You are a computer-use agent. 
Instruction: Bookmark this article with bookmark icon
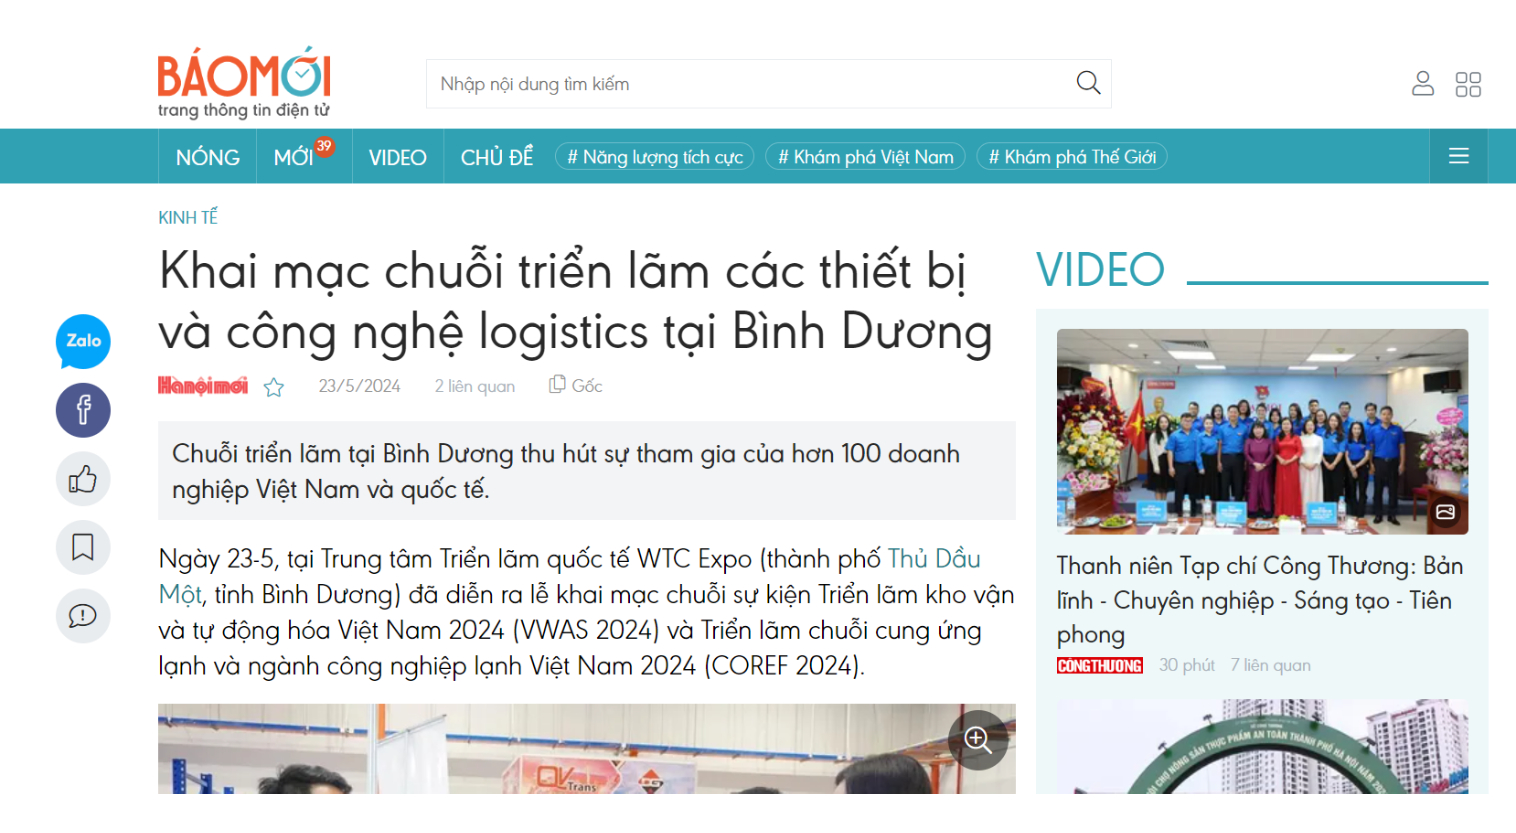pyautogui.click(x=83, y=547)
